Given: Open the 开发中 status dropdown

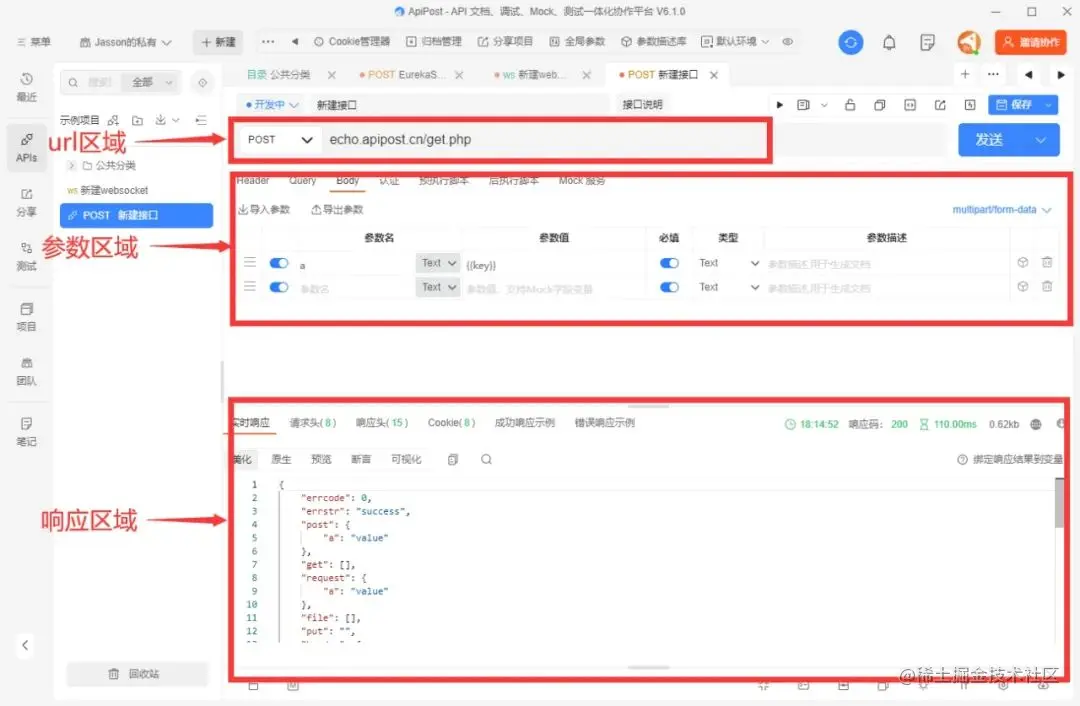Looking at the screenshot, I should [272, 105].
